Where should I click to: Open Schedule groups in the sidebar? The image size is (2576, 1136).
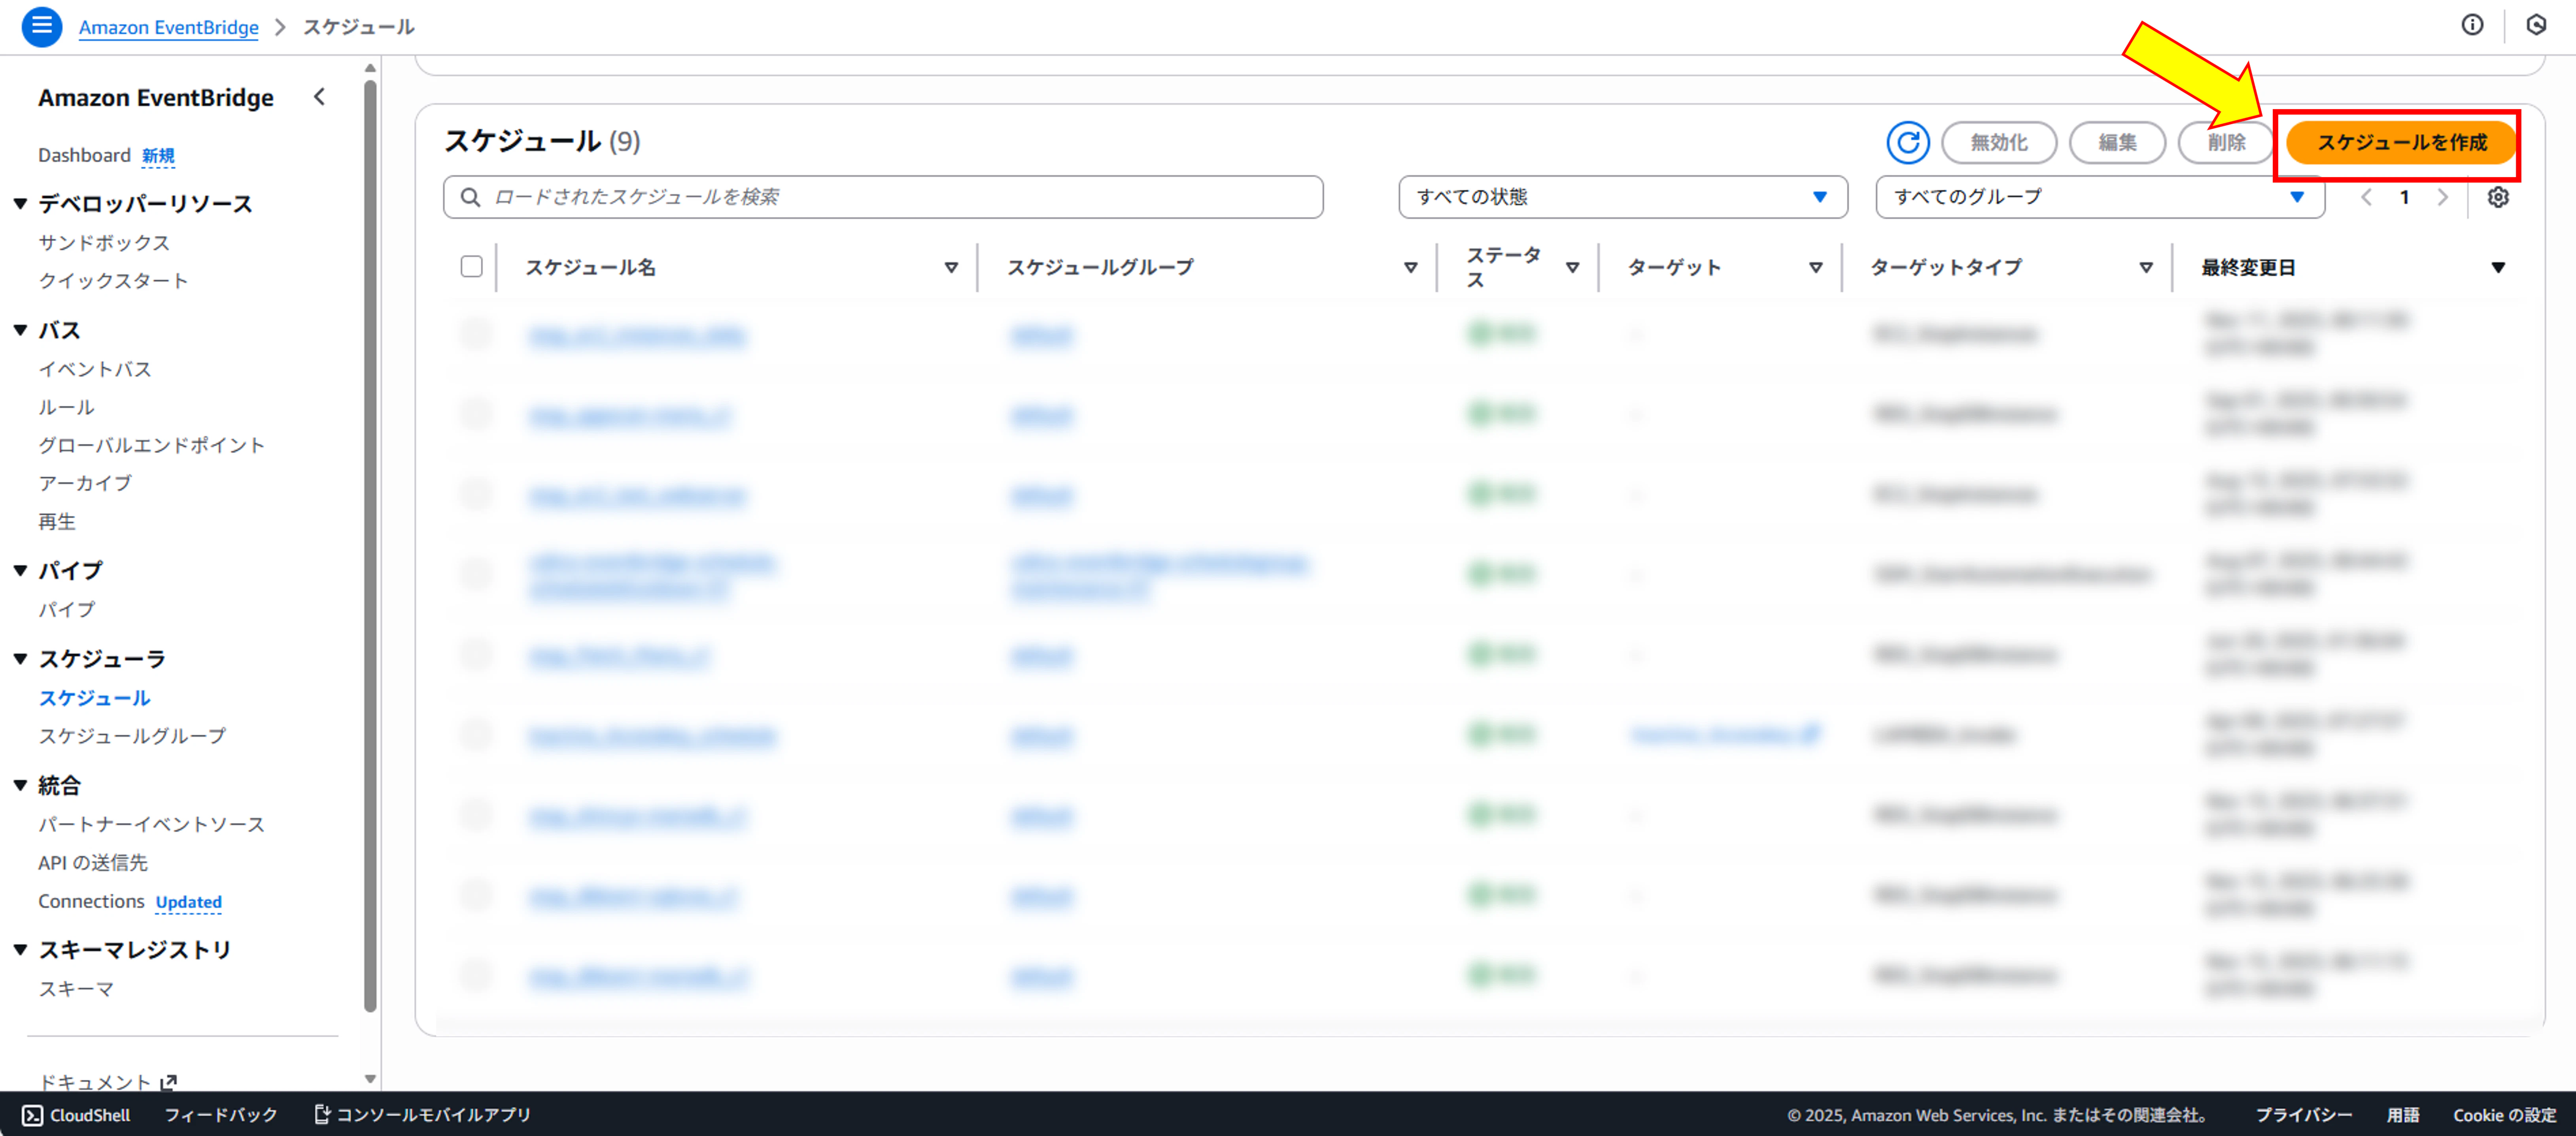tap(132, 736)
